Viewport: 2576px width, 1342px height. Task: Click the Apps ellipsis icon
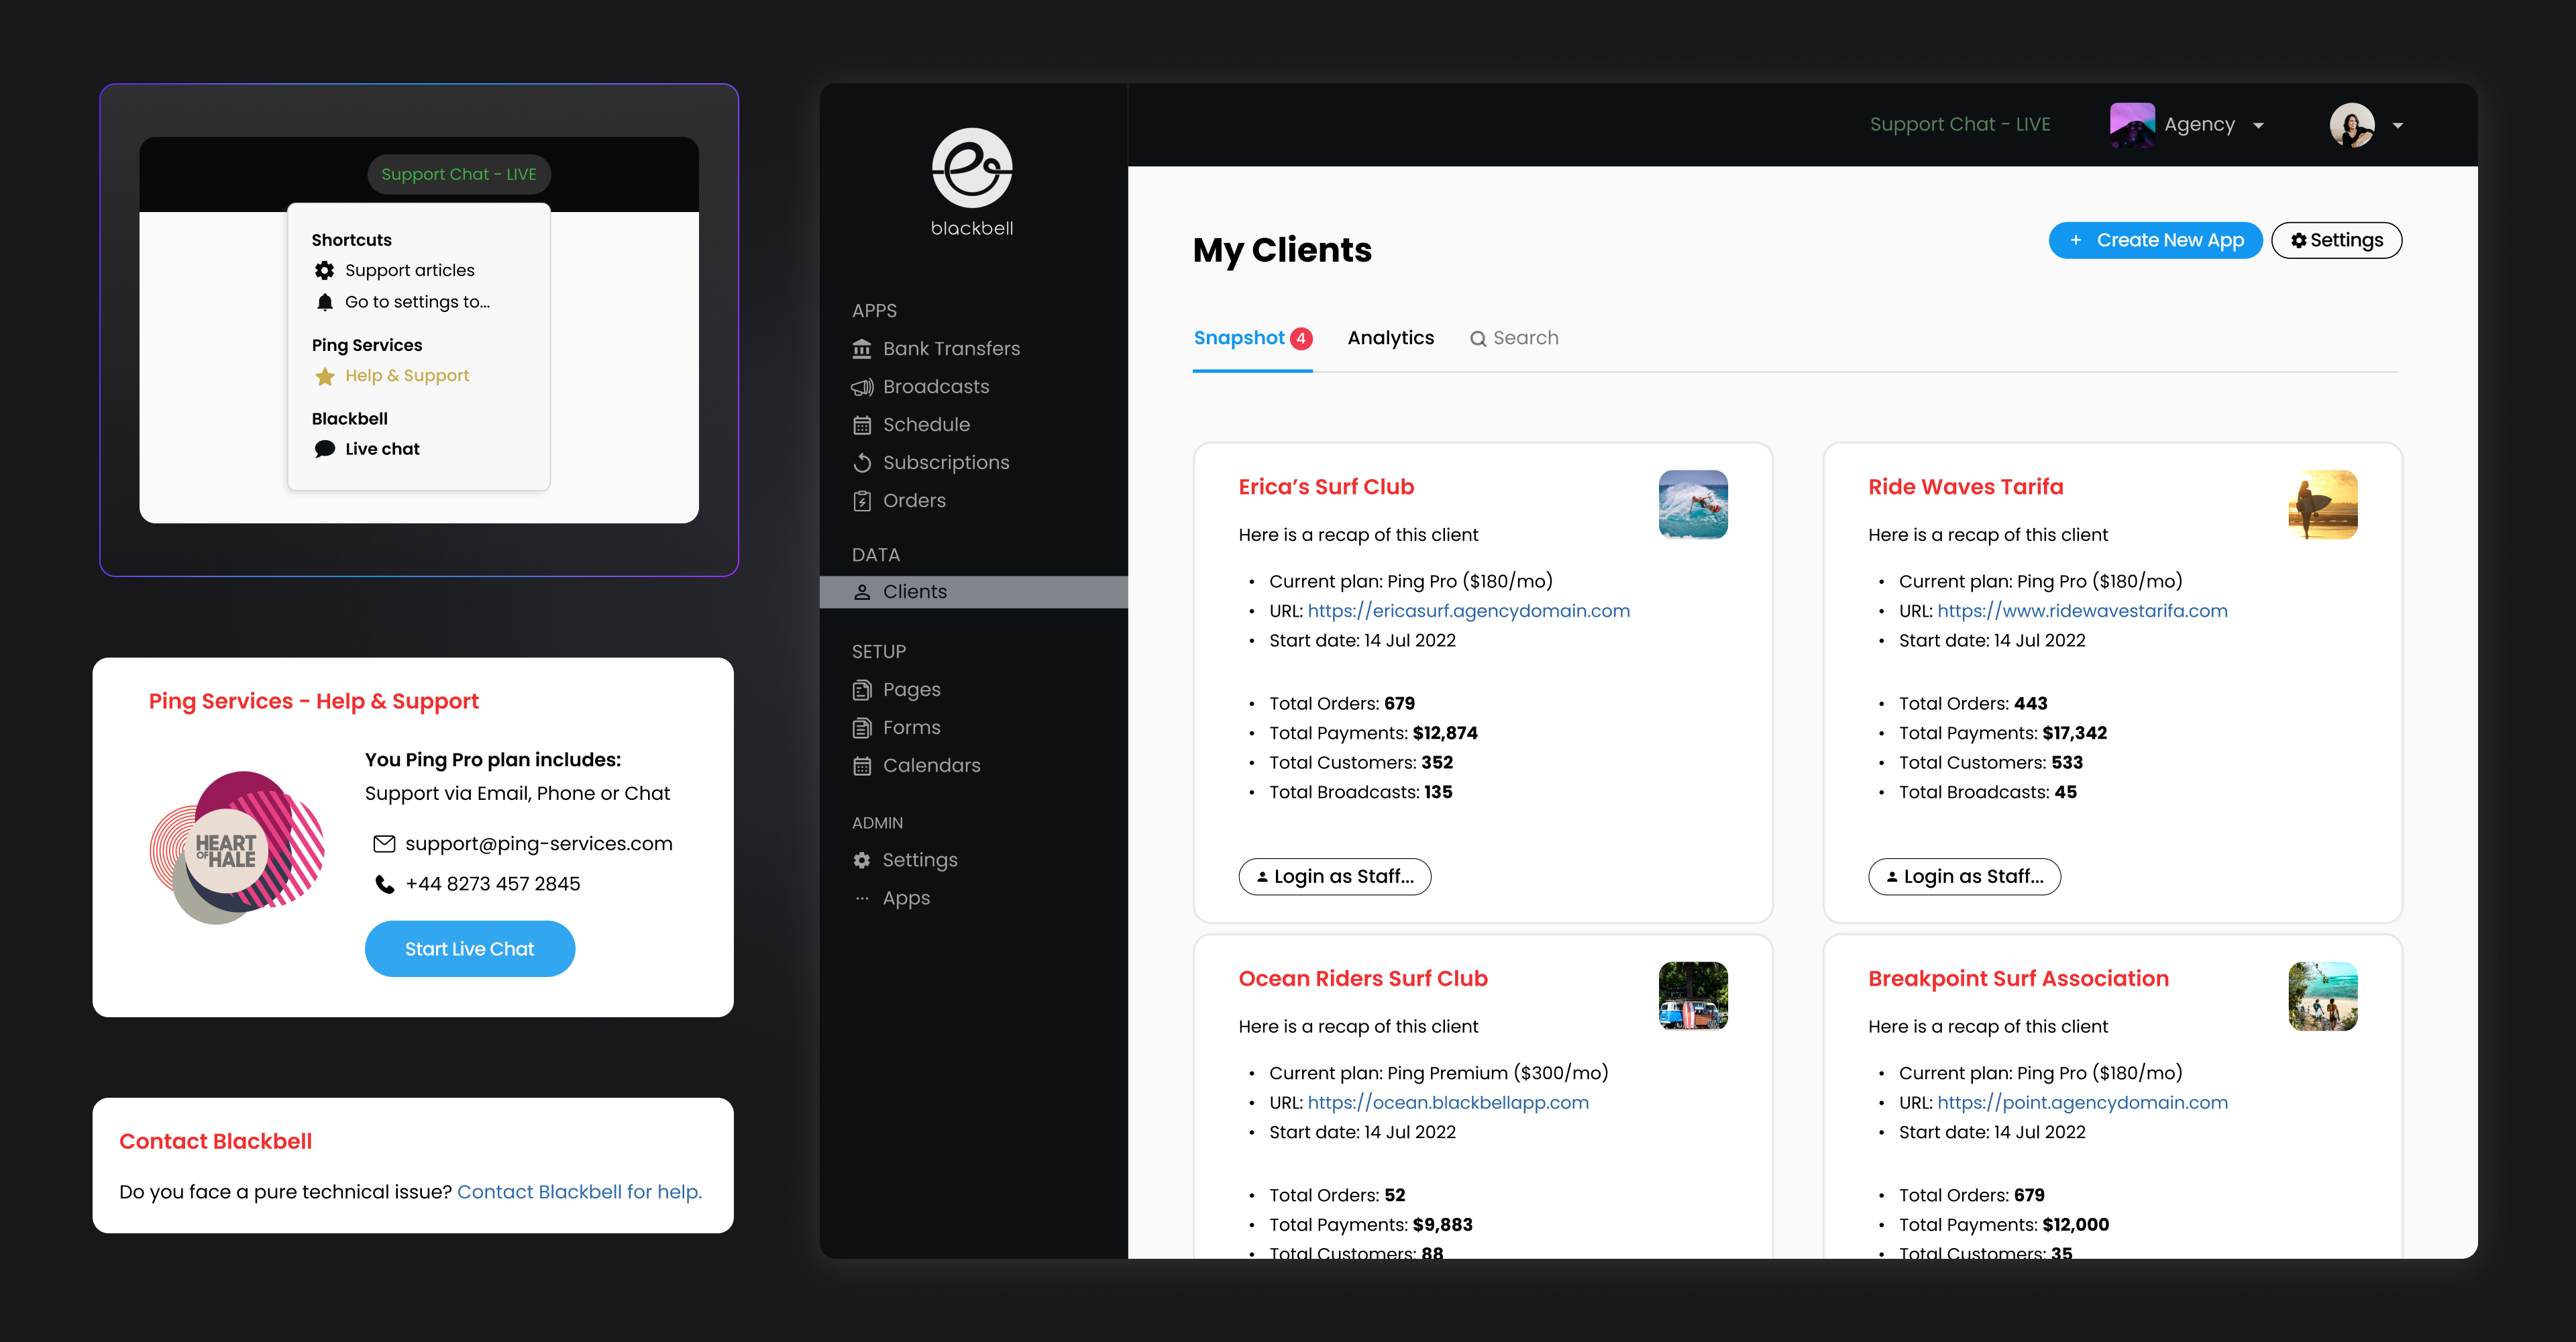coord(862,898)
